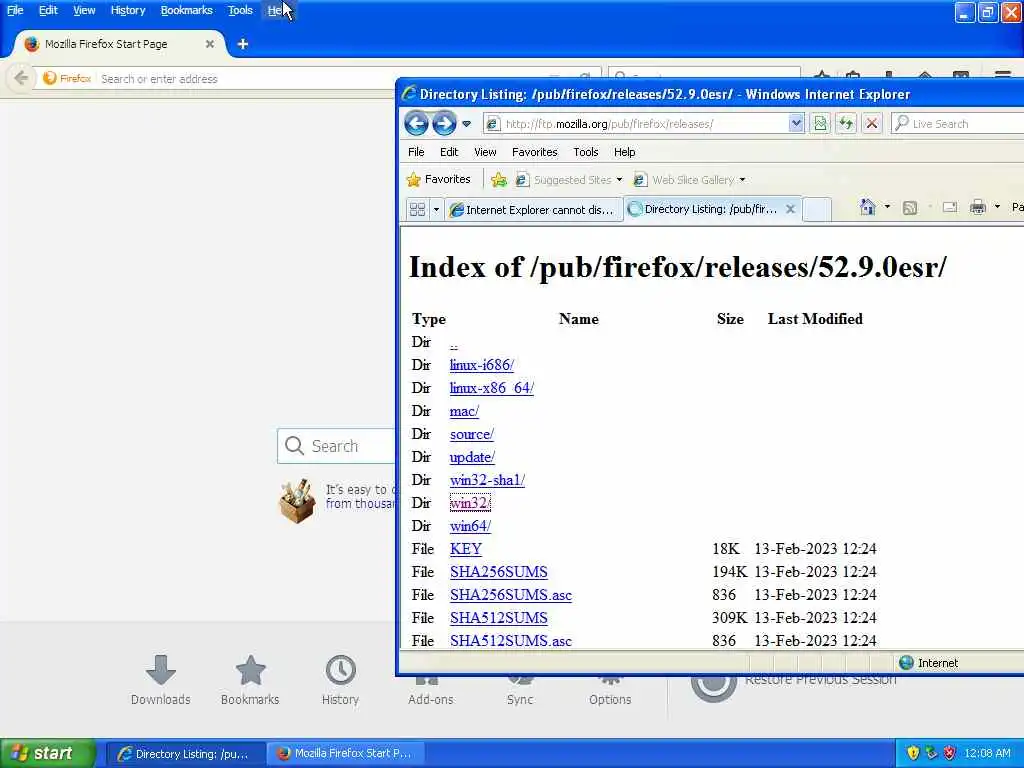Open Internet Explorer address bar history dropdown
This screenshot has height=768, width=1024.
(795, 123)
